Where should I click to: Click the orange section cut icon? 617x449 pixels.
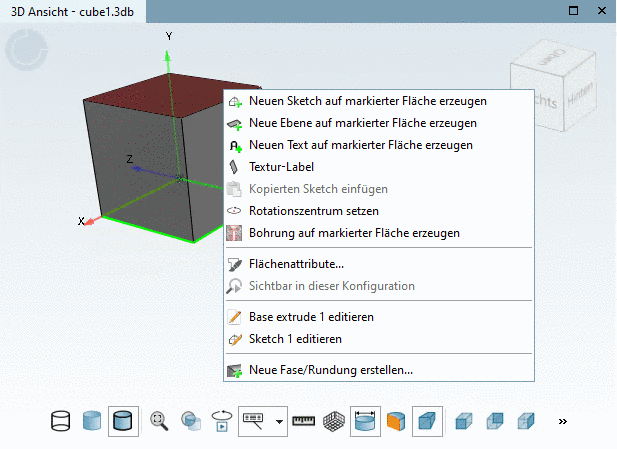click(396, 421)
